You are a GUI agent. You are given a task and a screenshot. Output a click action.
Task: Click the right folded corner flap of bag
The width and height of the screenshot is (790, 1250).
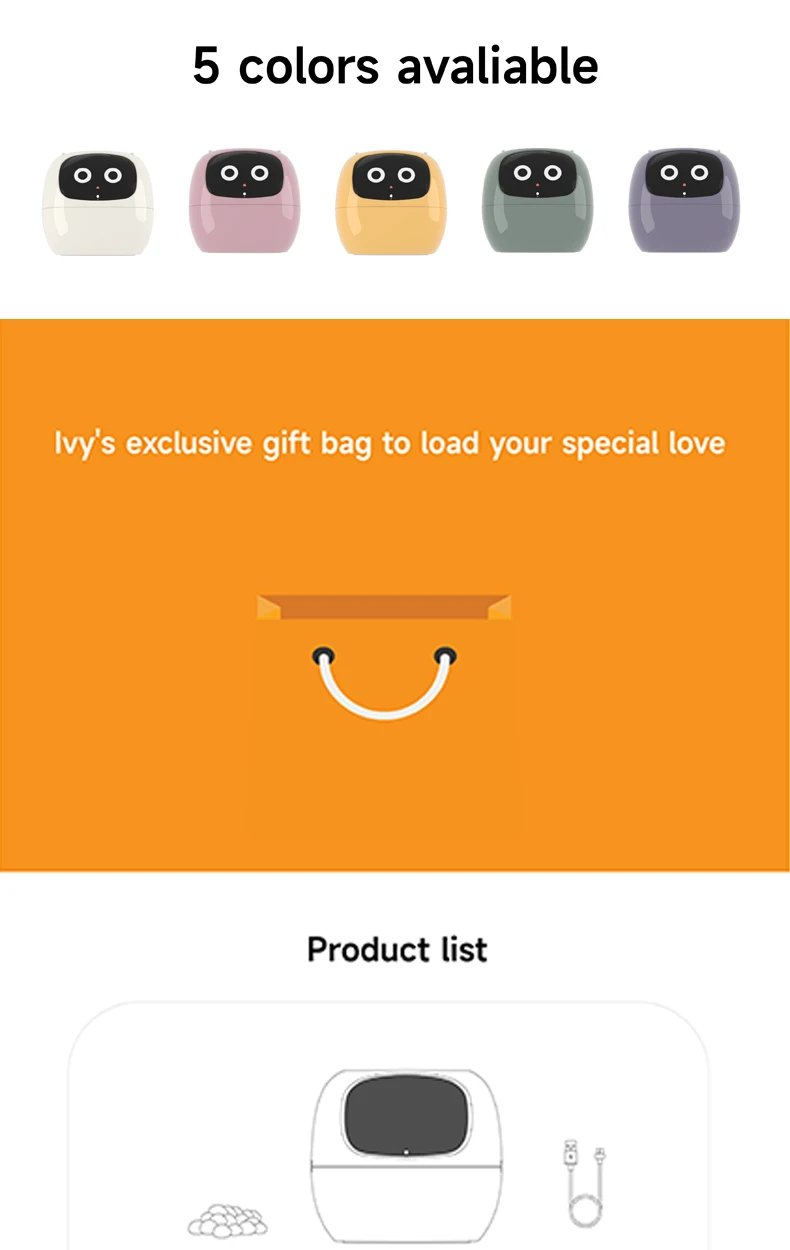(502, 607)
